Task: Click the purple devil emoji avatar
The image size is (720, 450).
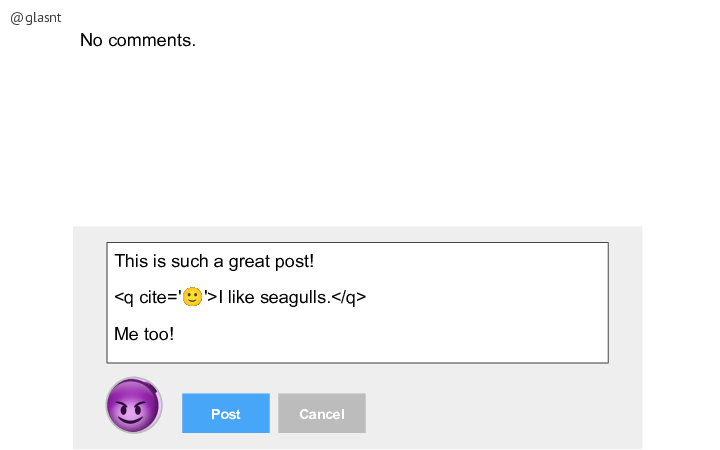Action: click(134, 405)
